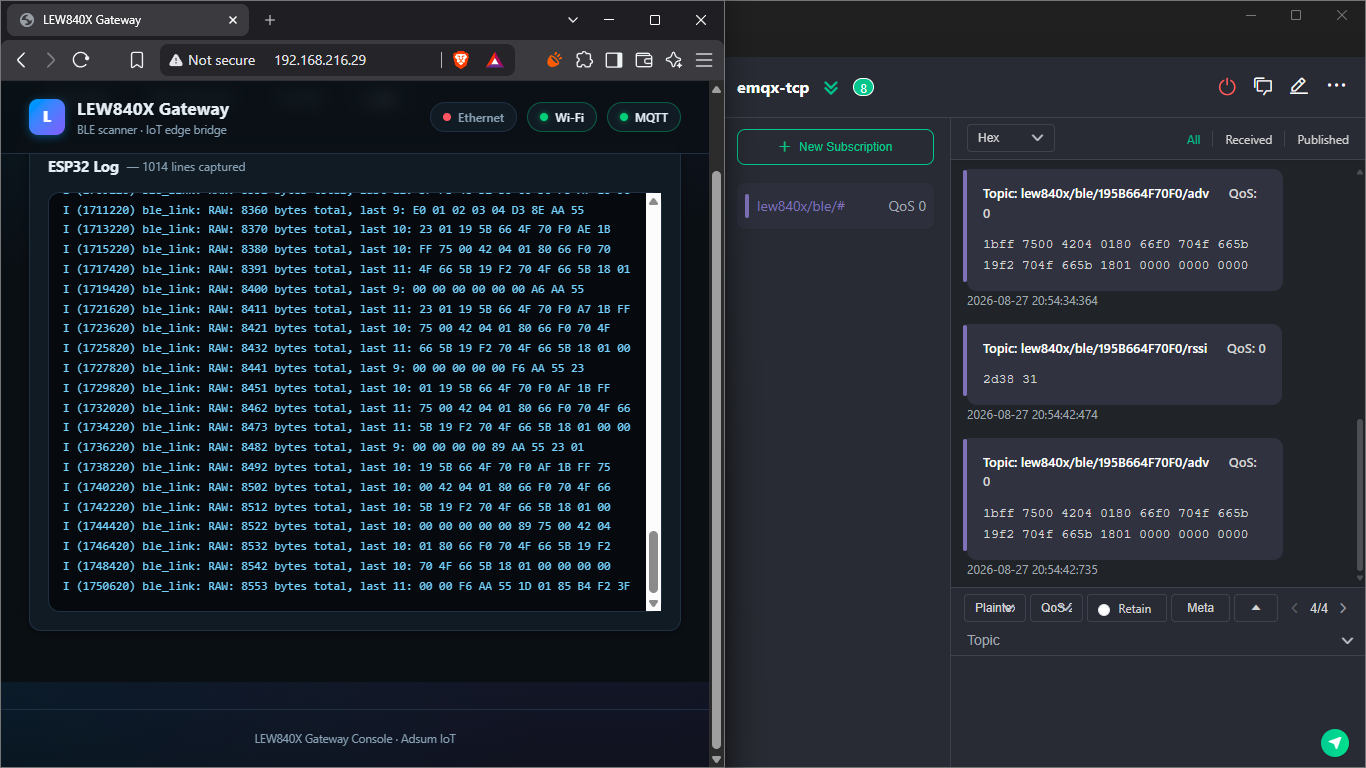Show only Published messages
Screen dimensions: 1366x768
1323,140
